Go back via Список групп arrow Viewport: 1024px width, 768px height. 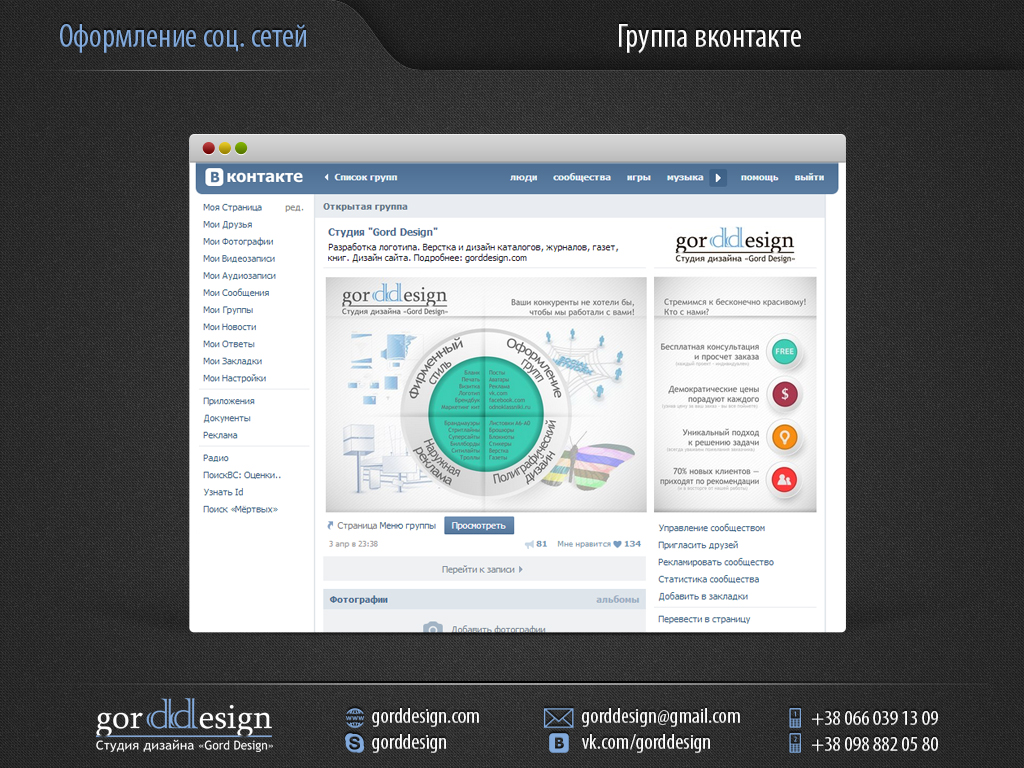click(x=360, y=177)
